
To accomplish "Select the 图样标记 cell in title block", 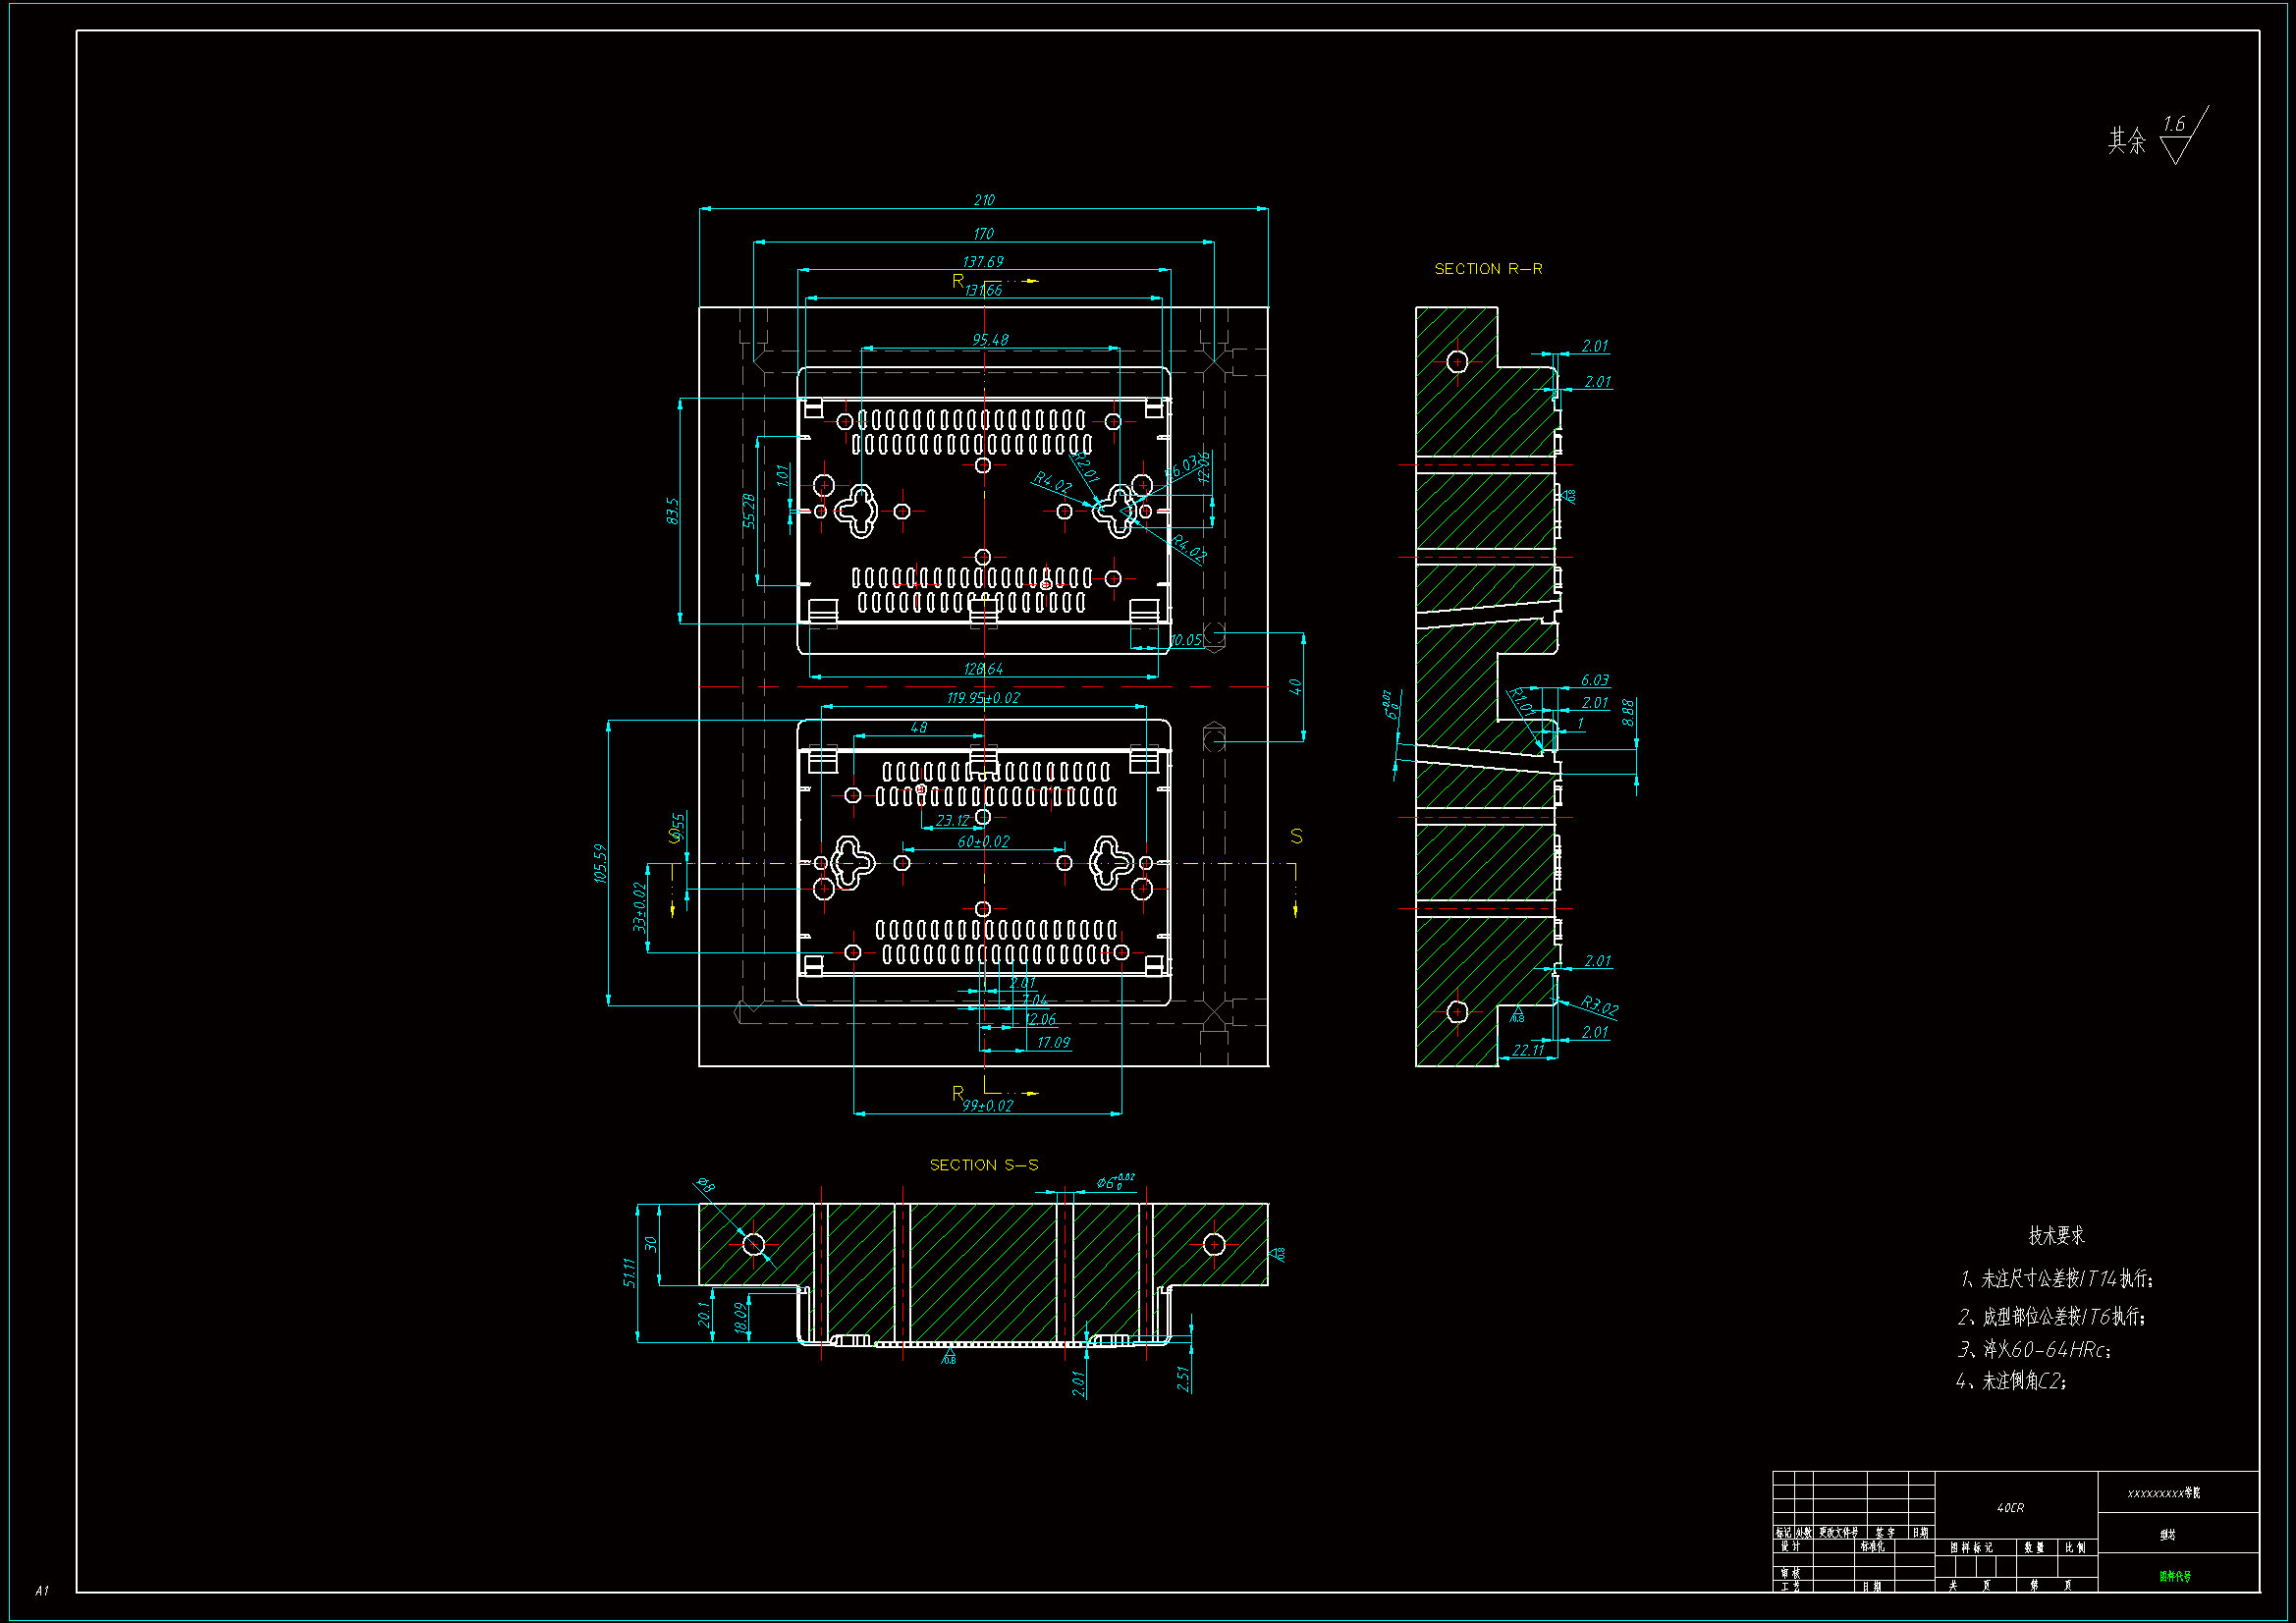I will point(1971,1547).
